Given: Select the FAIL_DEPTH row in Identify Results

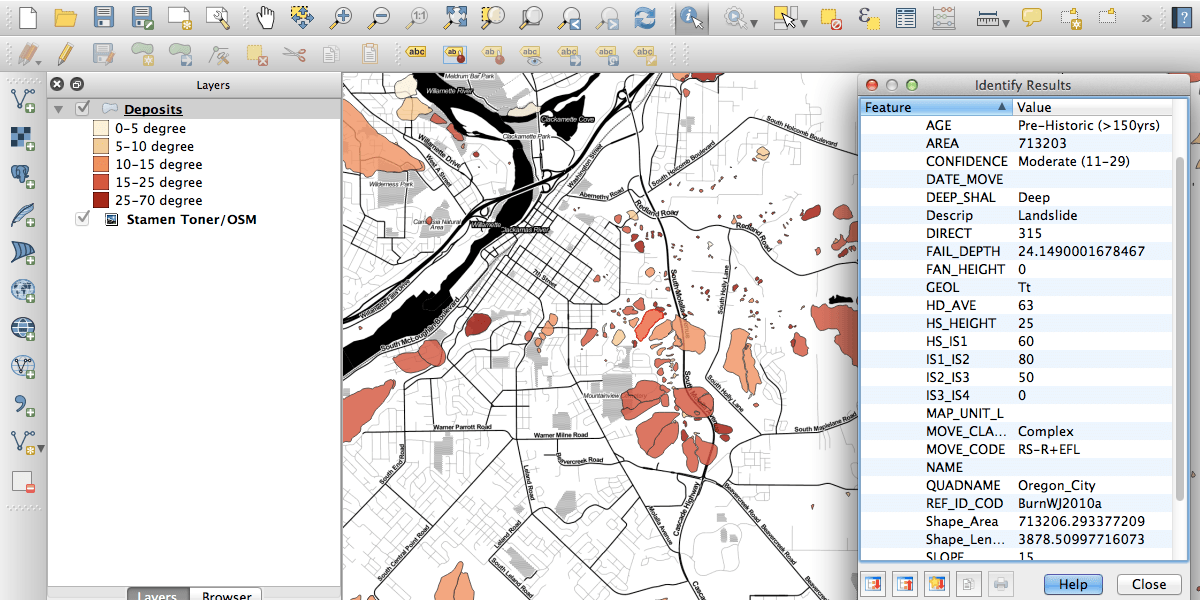Looking at the screenshot, I should (1018, 251).
